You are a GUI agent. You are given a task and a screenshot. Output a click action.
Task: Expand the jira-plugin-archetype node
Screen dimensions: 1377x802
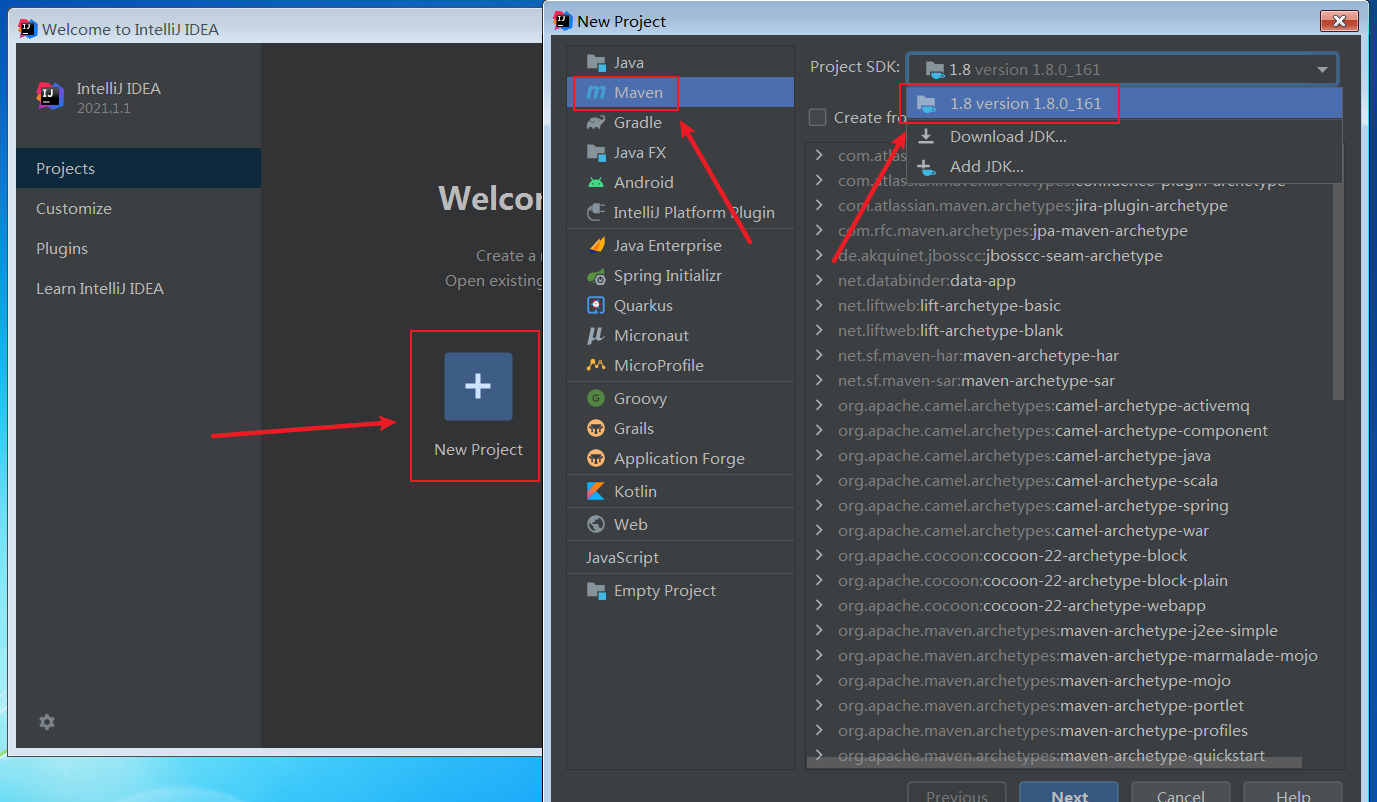(819, 205)
